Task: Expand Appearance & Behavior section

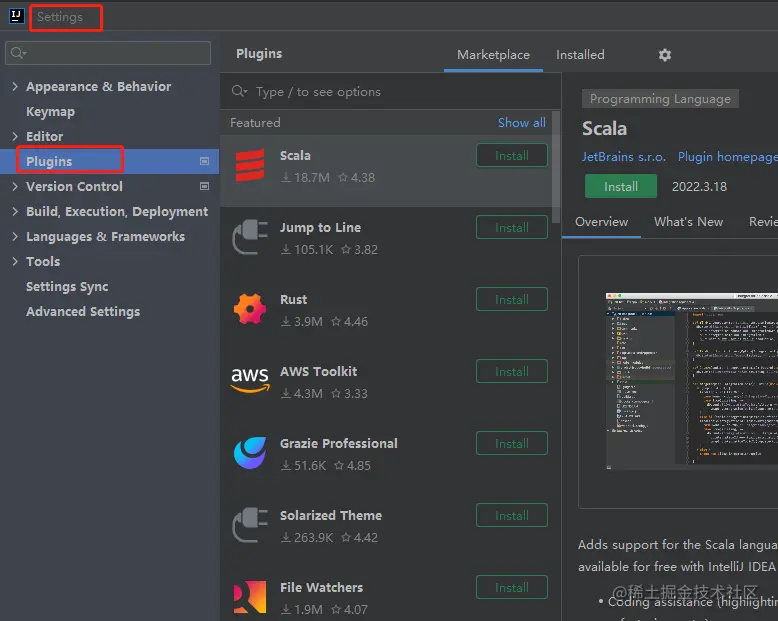Action: click(15, 86)
